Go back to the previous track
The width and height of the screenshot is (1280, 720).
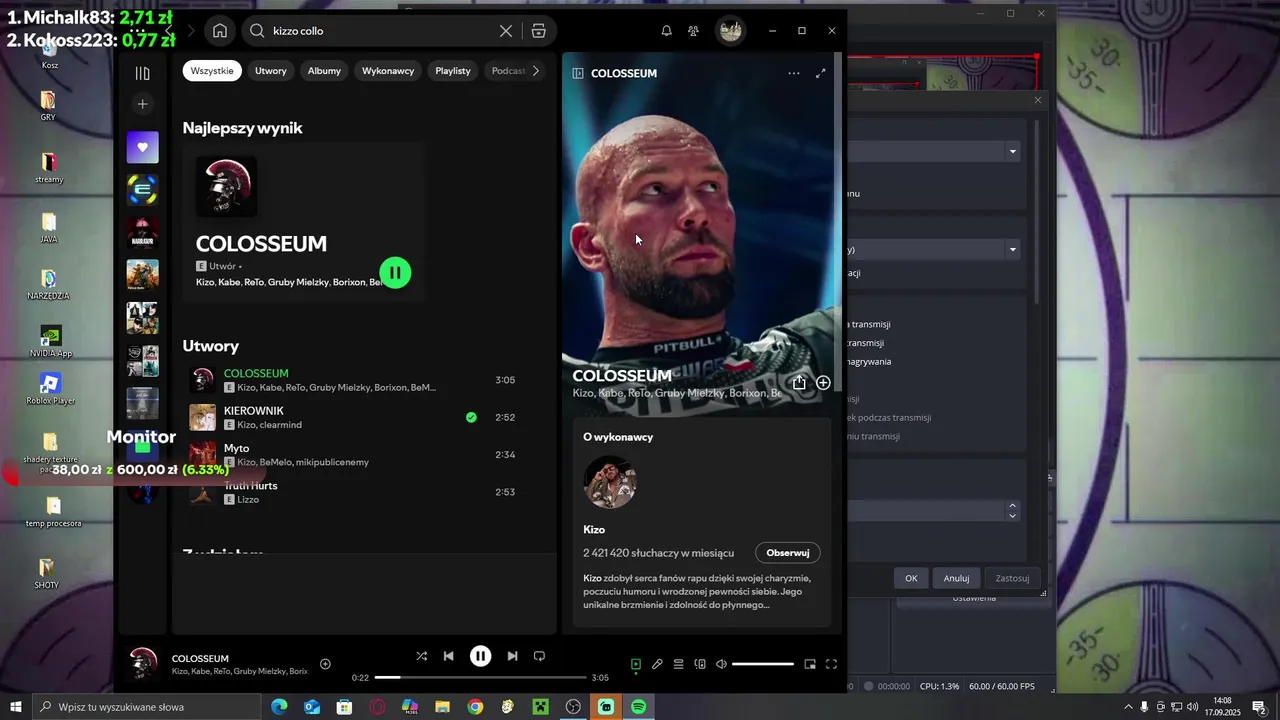448,656
